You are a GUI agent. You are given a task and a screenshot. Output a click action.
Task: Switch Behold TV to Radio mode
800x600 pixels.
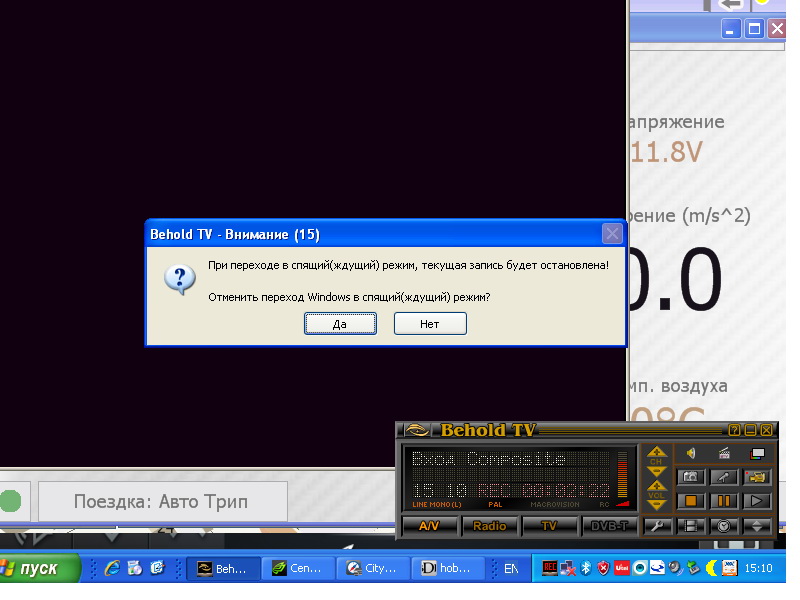[x=489, y=526]
